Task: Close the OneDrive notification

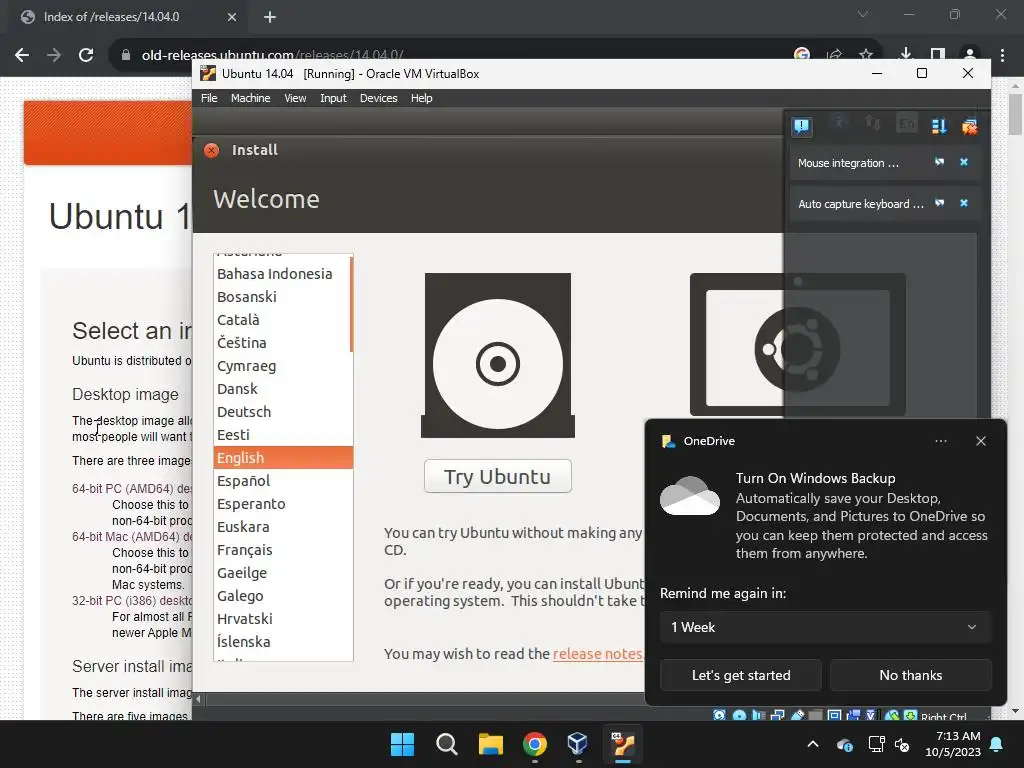Action: [x=981, y=441]
